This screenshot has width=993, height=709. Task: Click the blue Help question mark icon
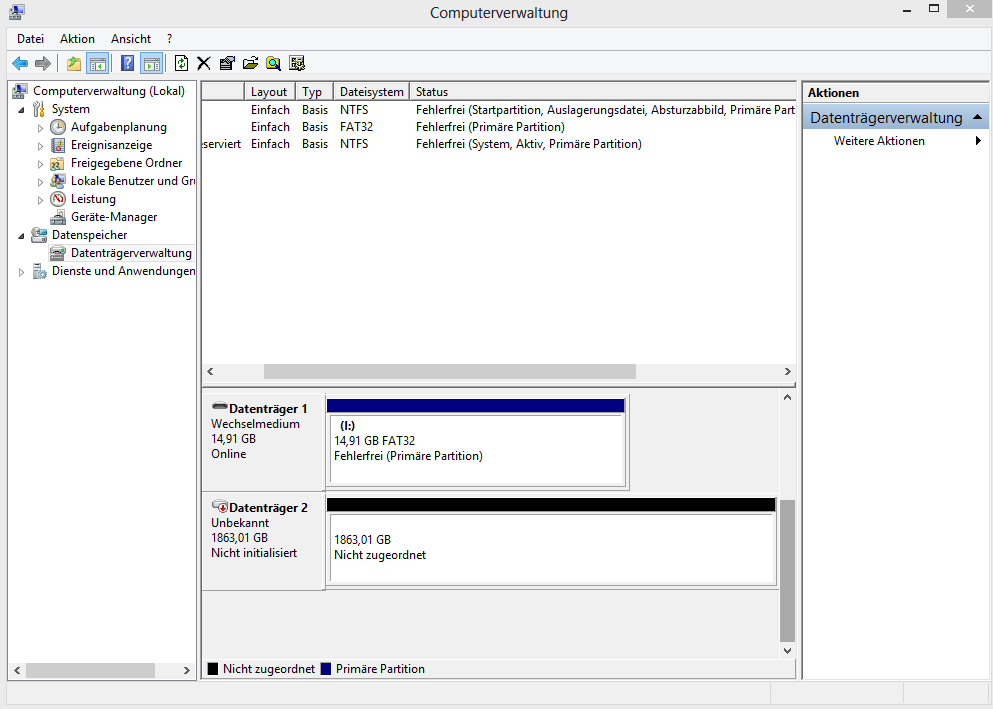tap(127, 63)
